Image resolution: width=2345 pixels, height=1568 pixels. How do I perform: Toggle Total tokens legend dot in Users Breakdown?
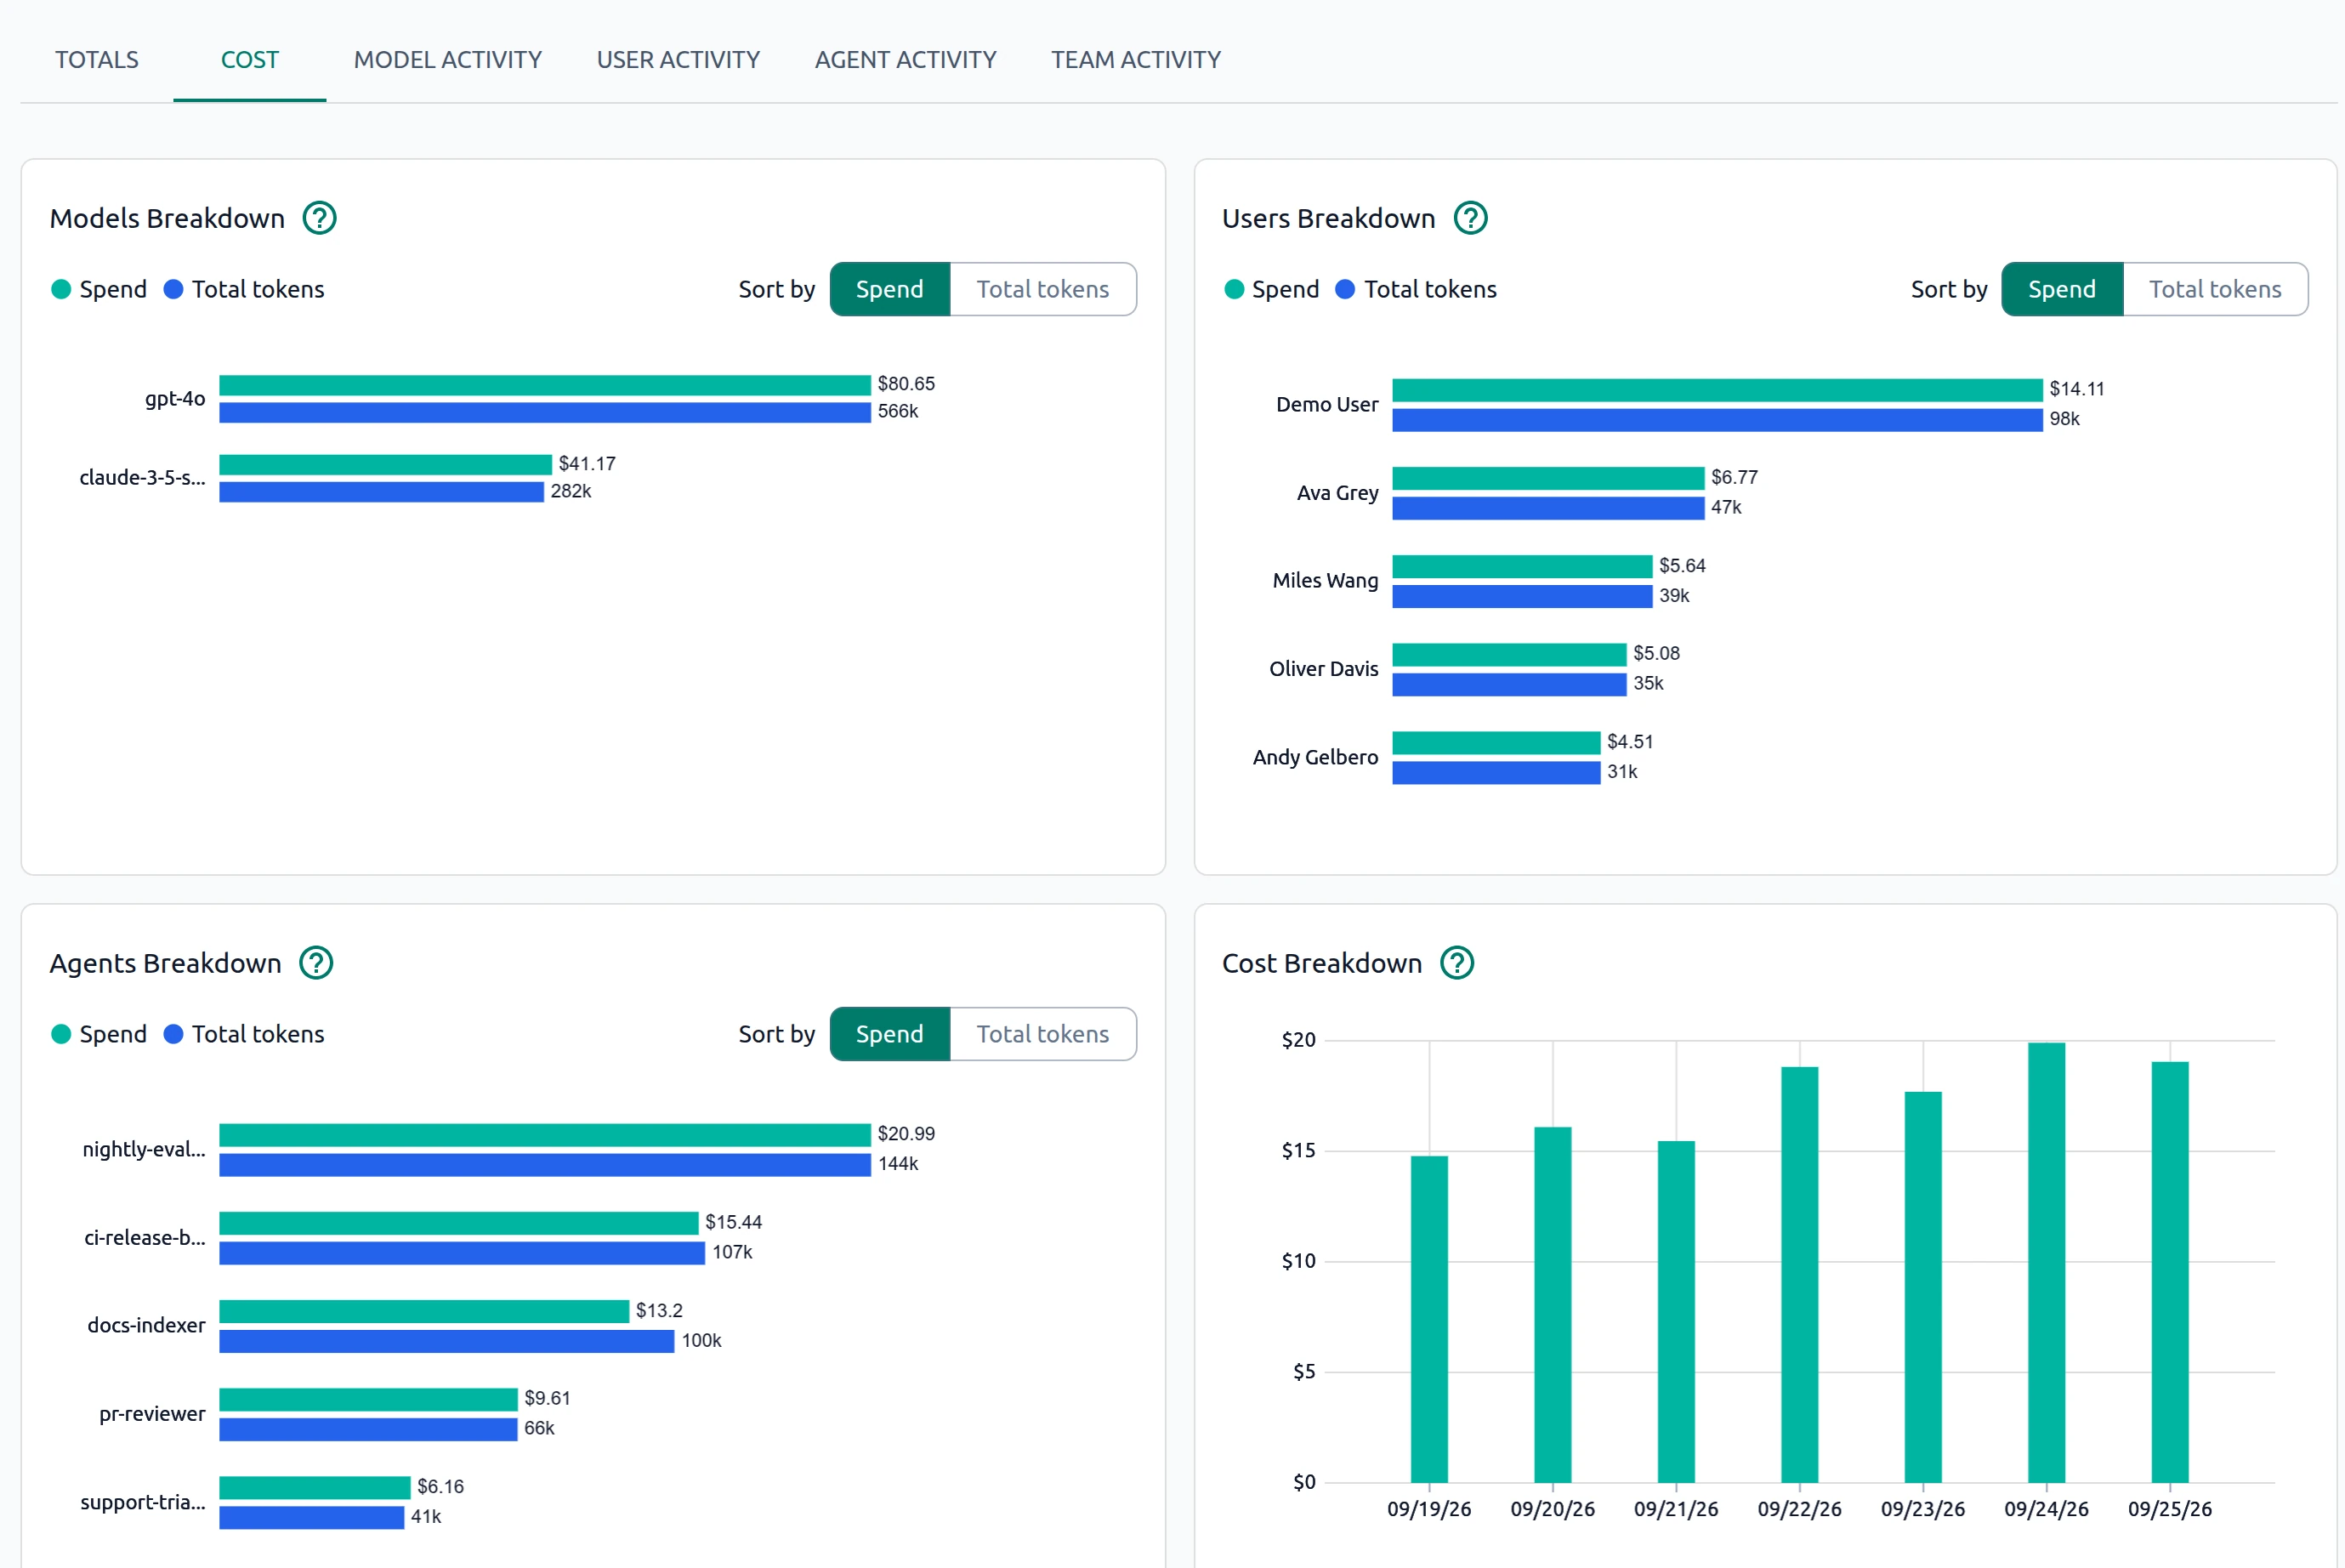coord(1345,289)
